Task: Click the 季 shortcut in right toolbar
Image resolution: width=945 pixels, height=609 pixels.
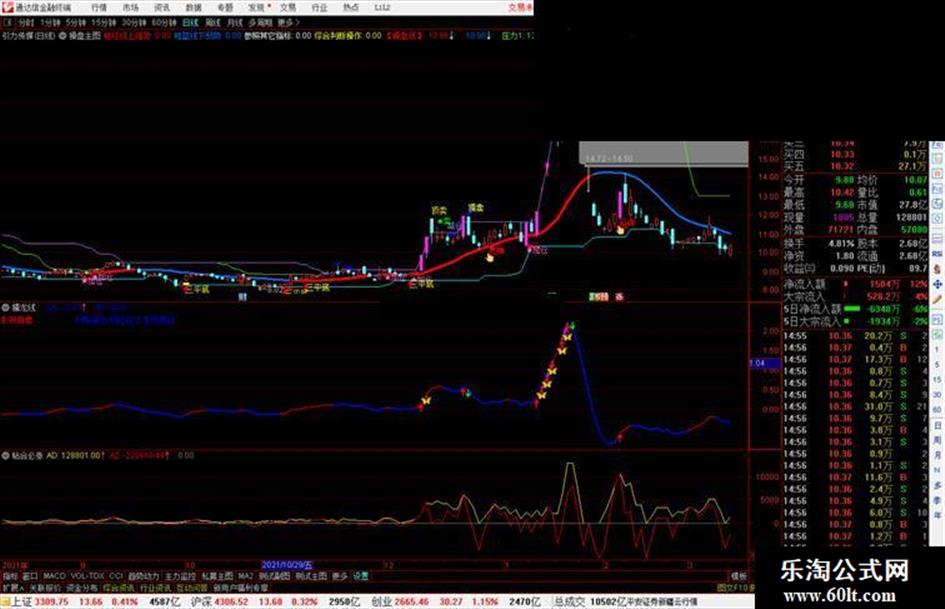Action: pos(937,500)
